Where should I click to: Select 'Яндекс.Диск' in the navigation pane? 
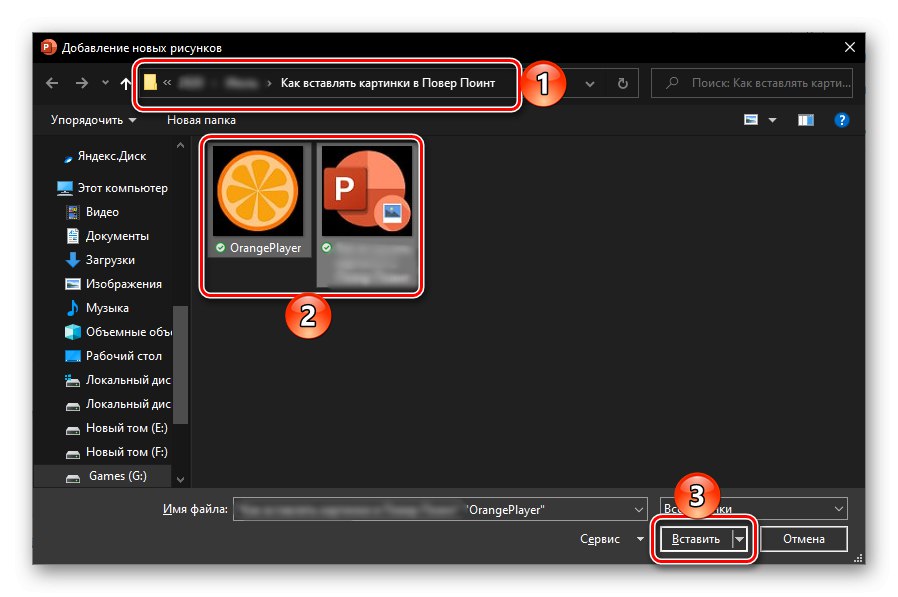pos(112,156)
